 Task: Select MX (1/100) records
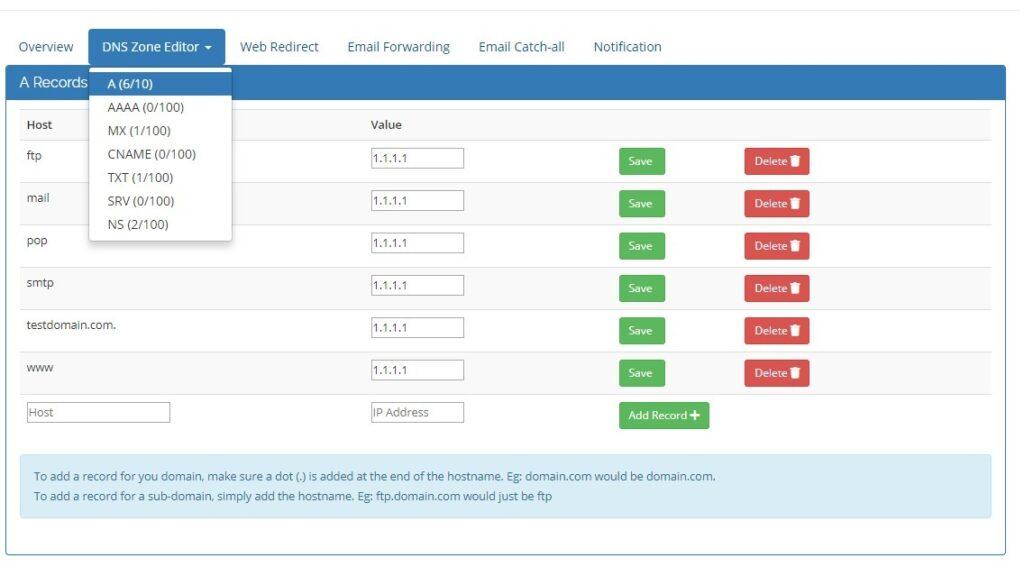(x=160, y=131)
